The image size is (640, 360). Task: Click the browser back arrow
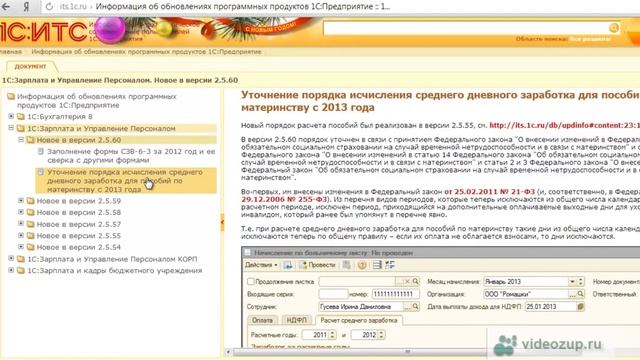[x=6, y=7]
